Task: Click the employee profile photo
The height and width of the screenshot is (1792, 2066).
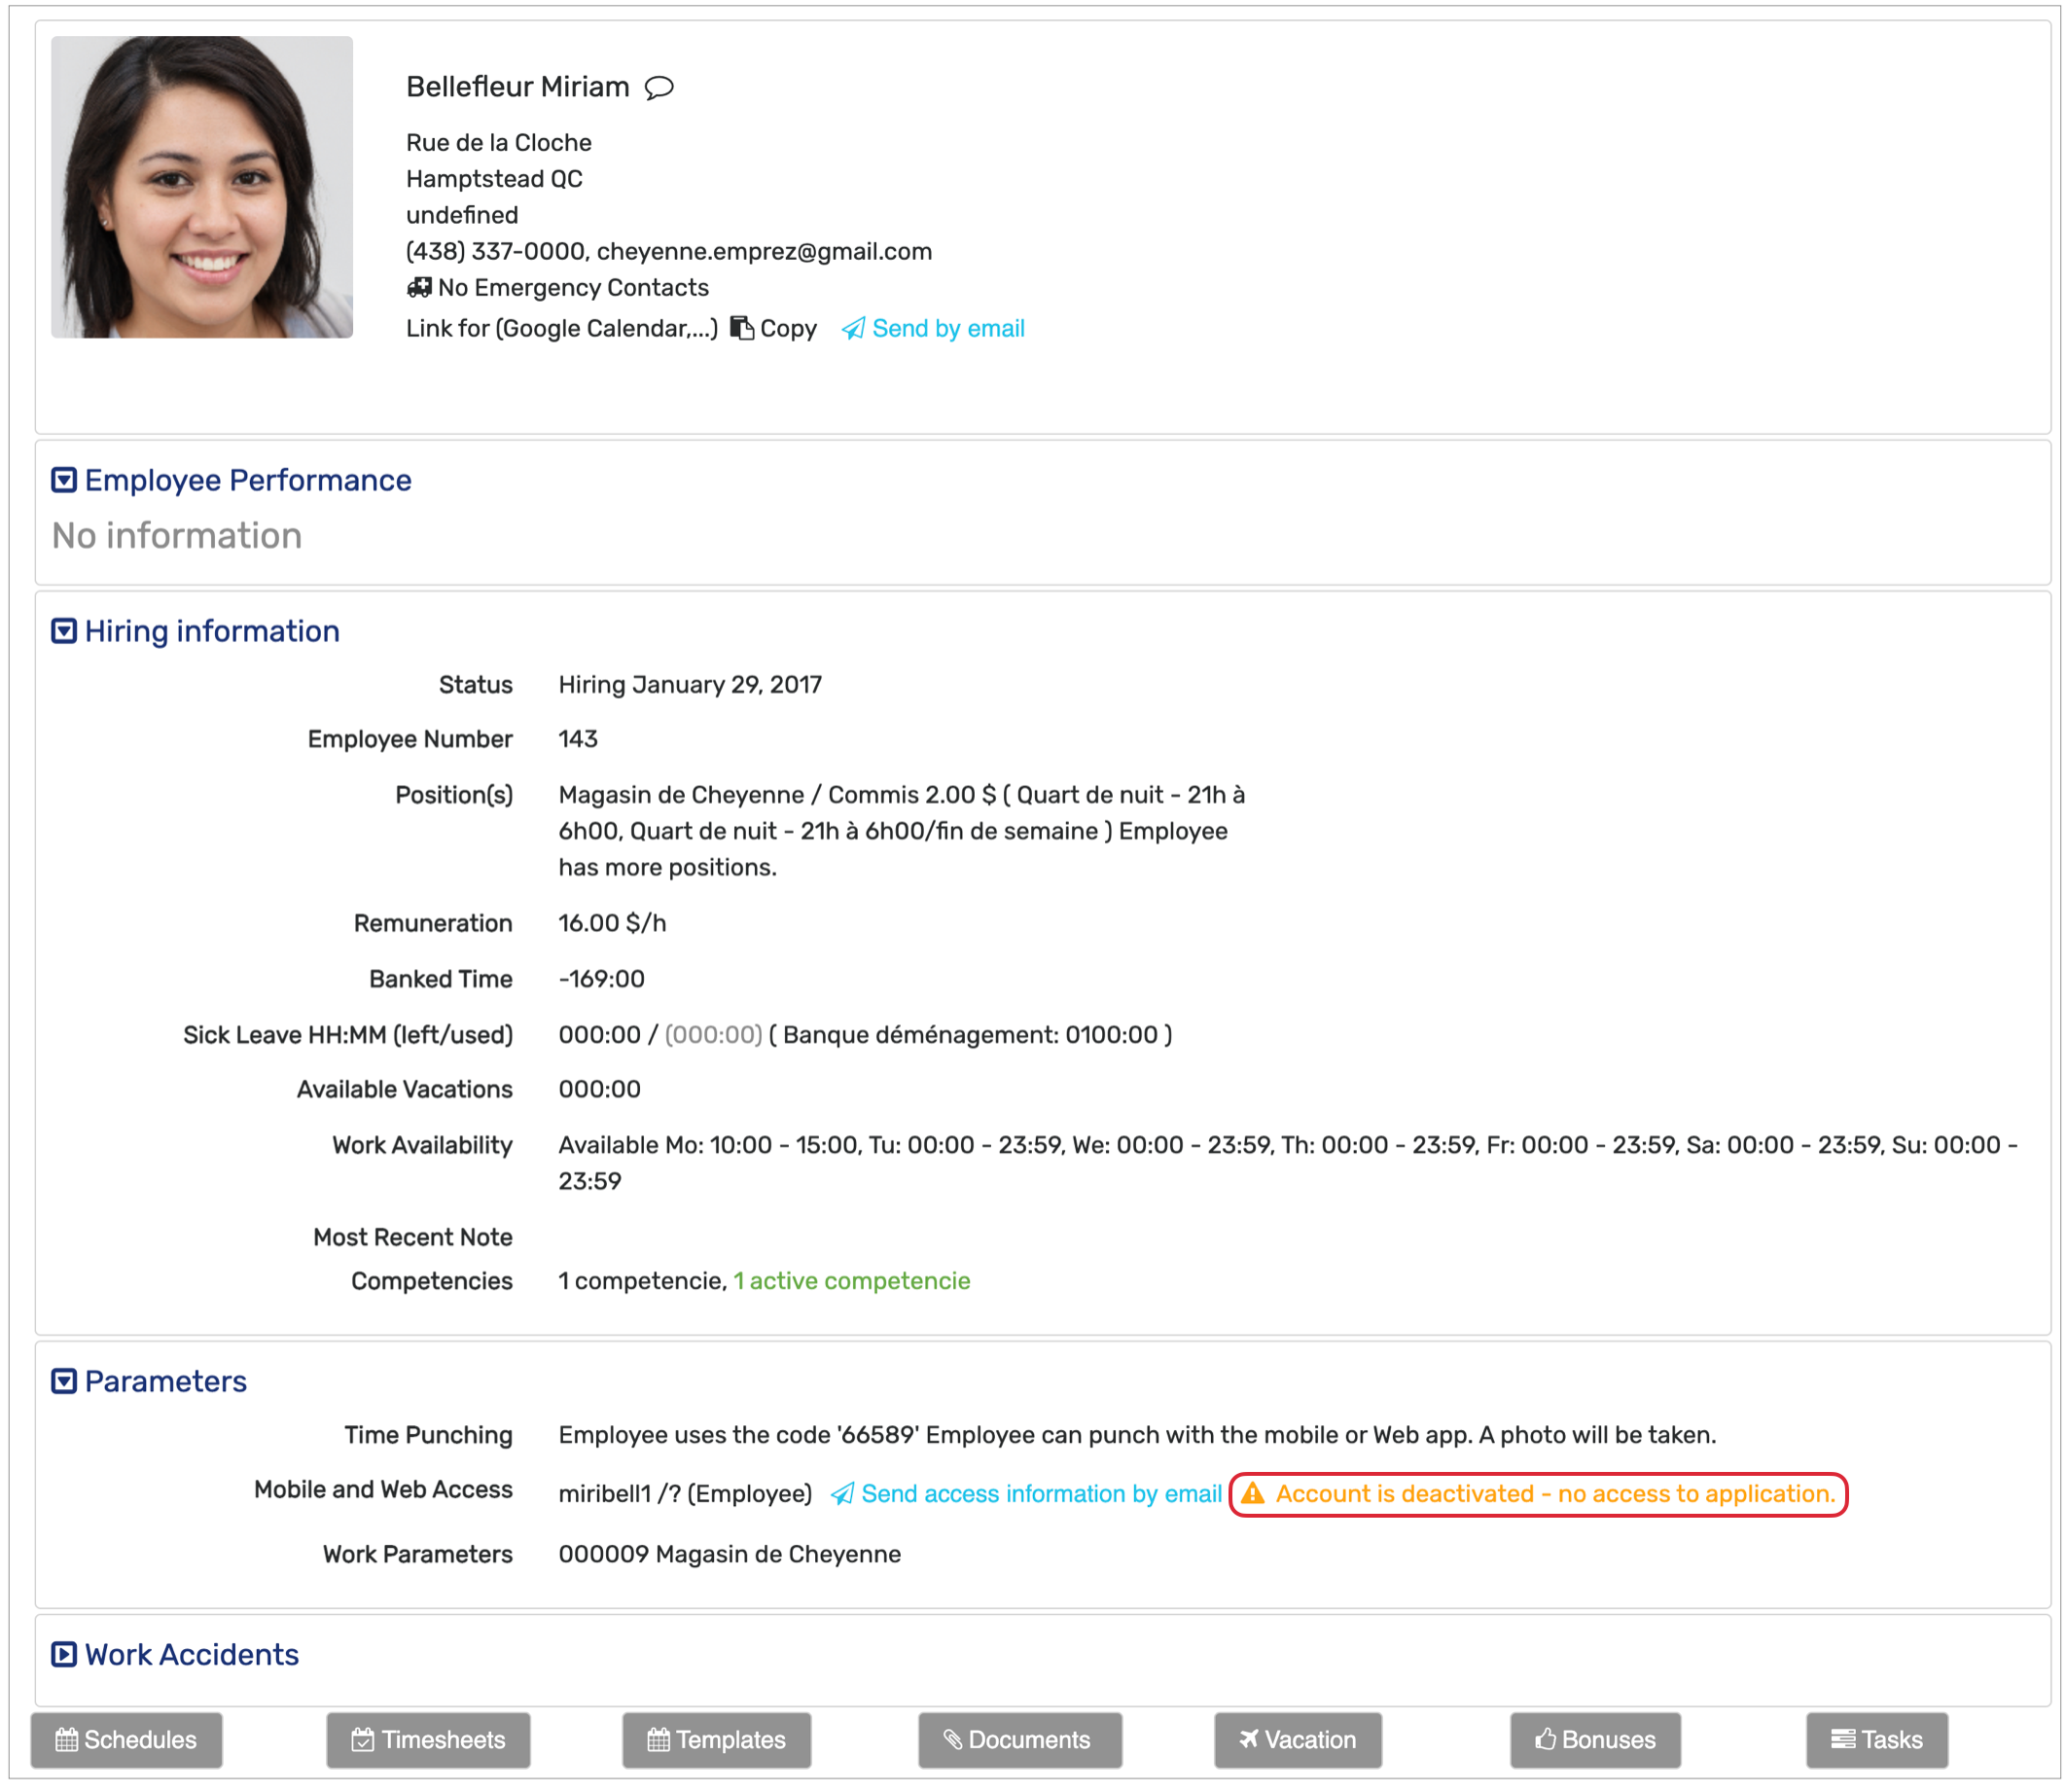Action: pyautogui.click(x=202, y=187)
